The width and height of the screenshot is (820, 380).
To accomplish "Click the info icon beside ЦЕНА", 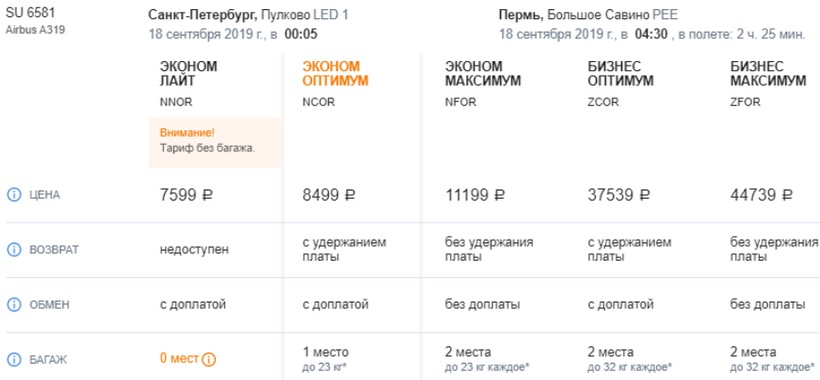I will [x=14, y=195].
